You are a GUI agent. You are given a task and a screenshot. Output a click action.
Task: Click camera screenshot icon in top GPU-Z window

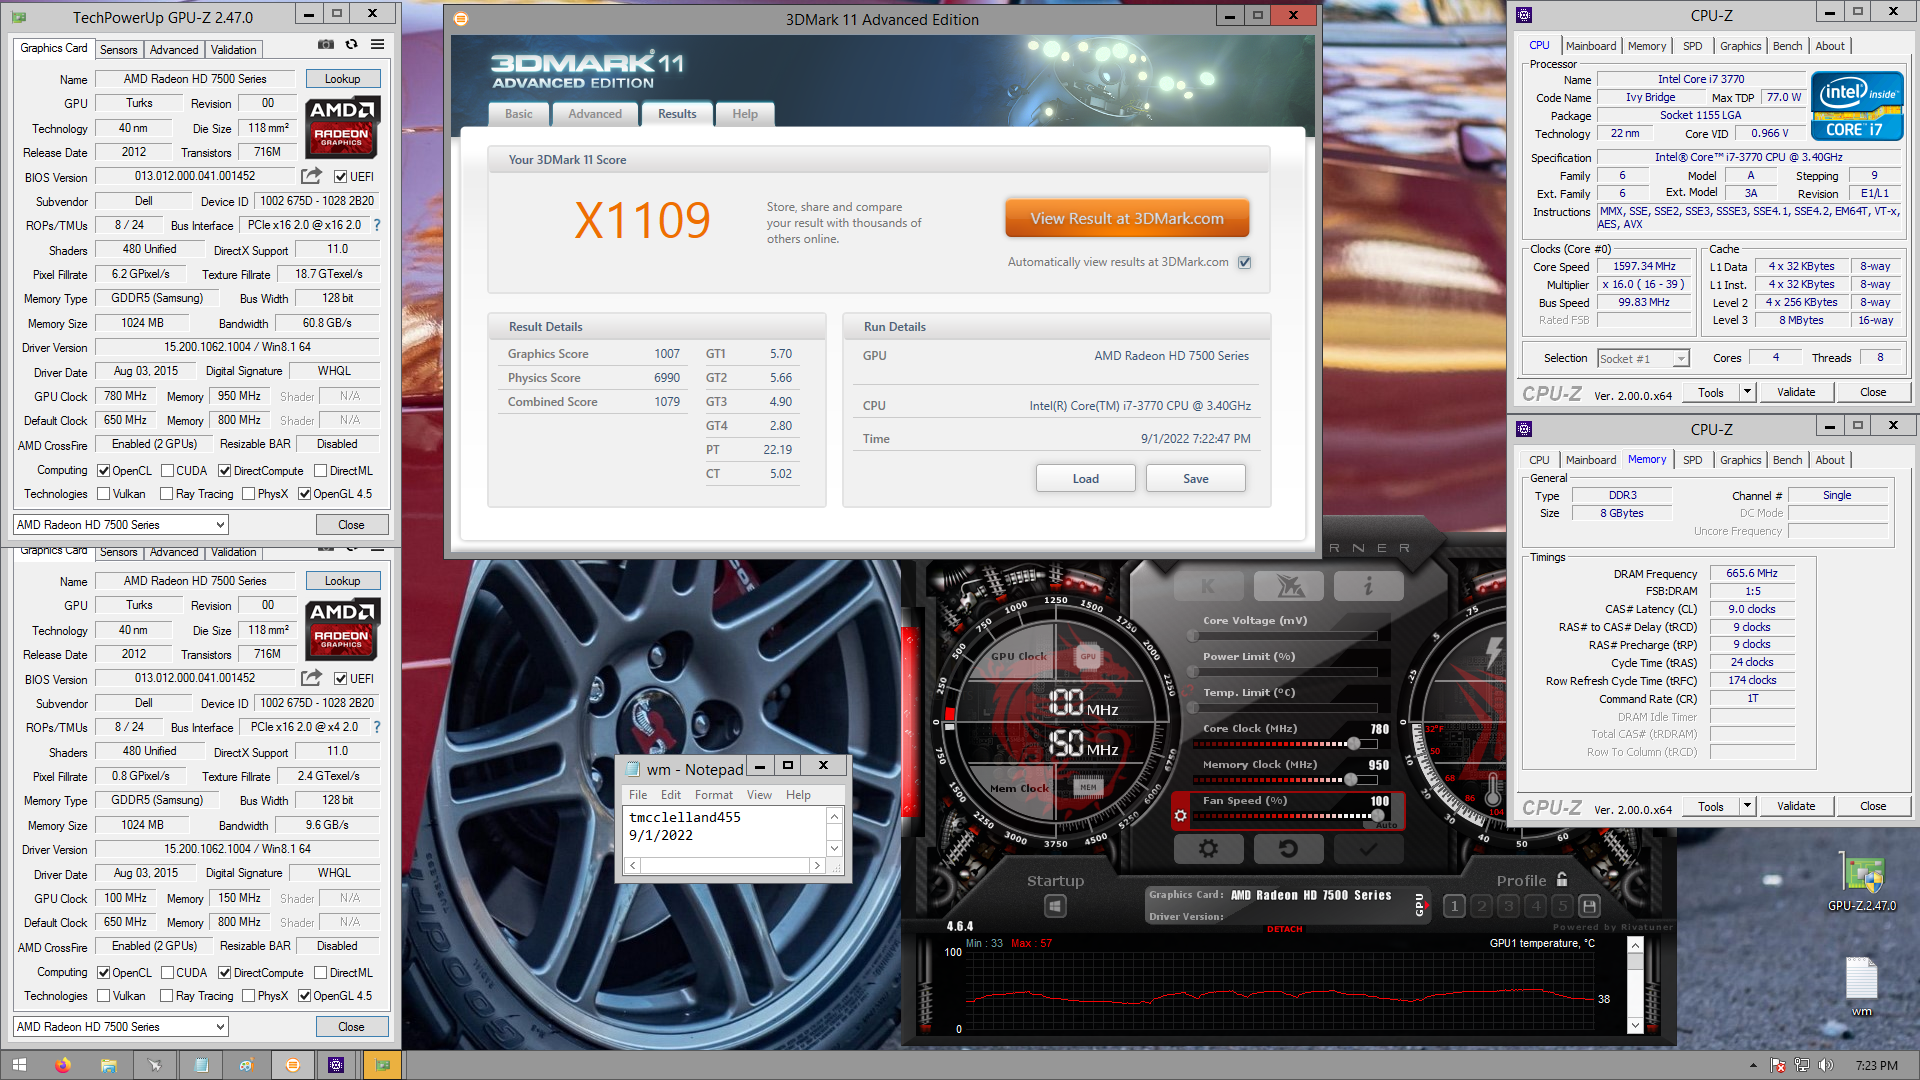[x=325, y=45]
